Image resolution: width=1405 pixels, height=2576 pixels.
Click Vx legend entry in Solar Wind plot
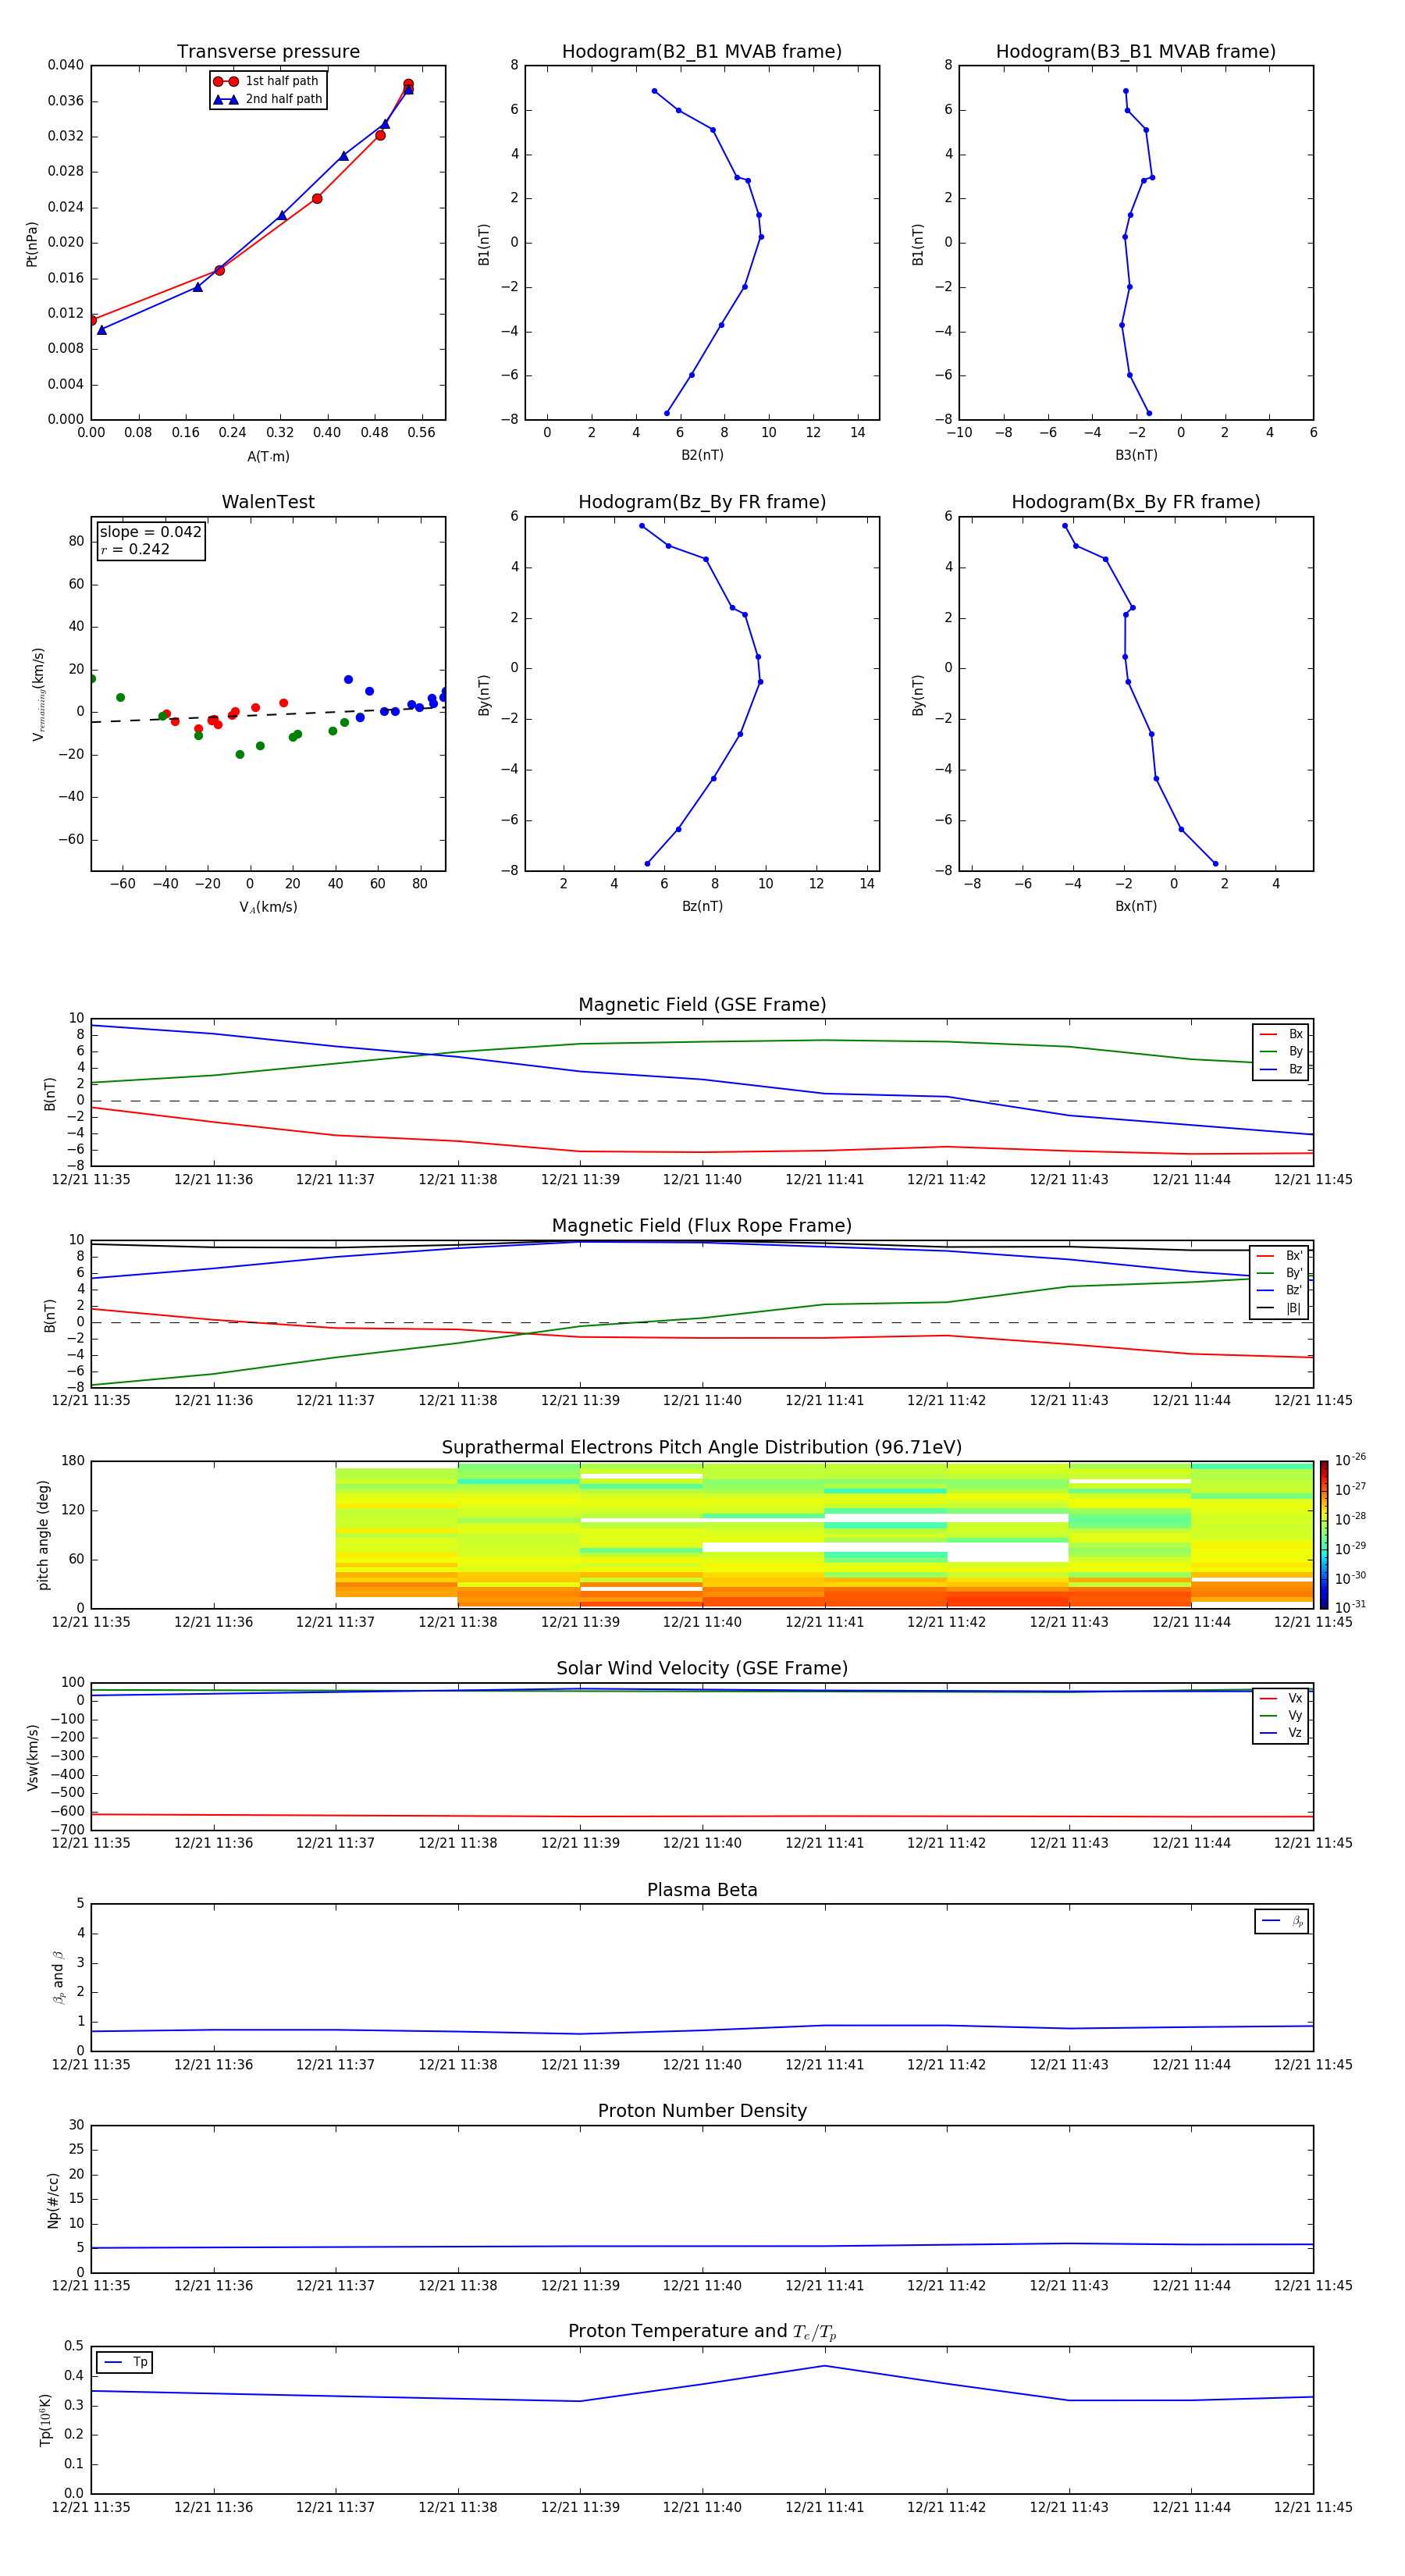coord(1281,1698)
